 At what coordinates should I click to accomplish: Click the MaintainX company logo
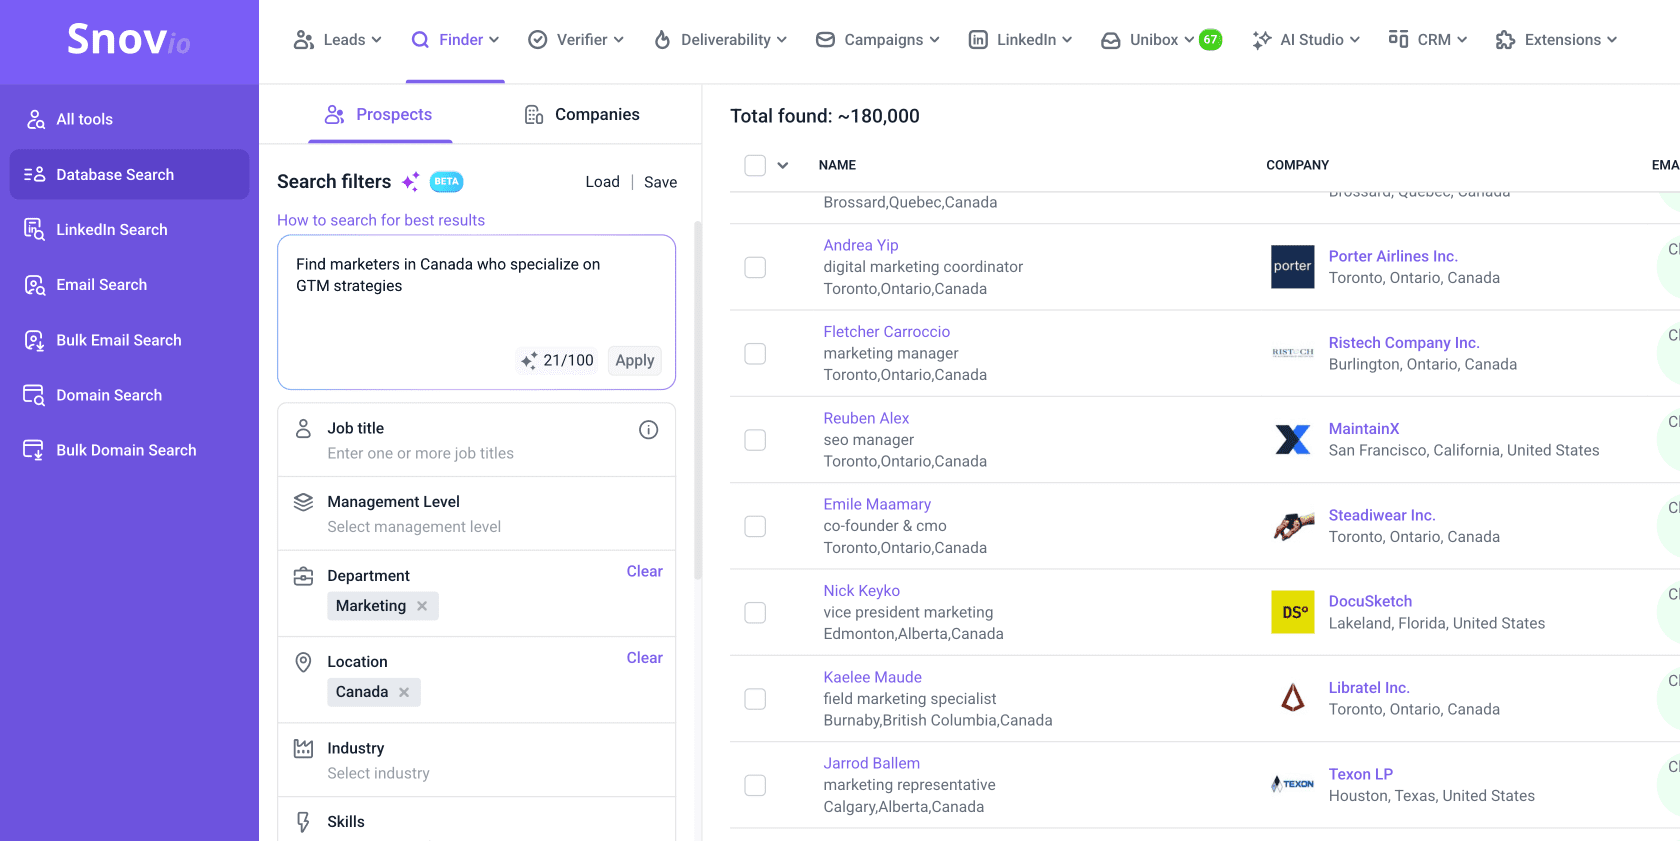pyautogui.click(x=1292, y=439)
